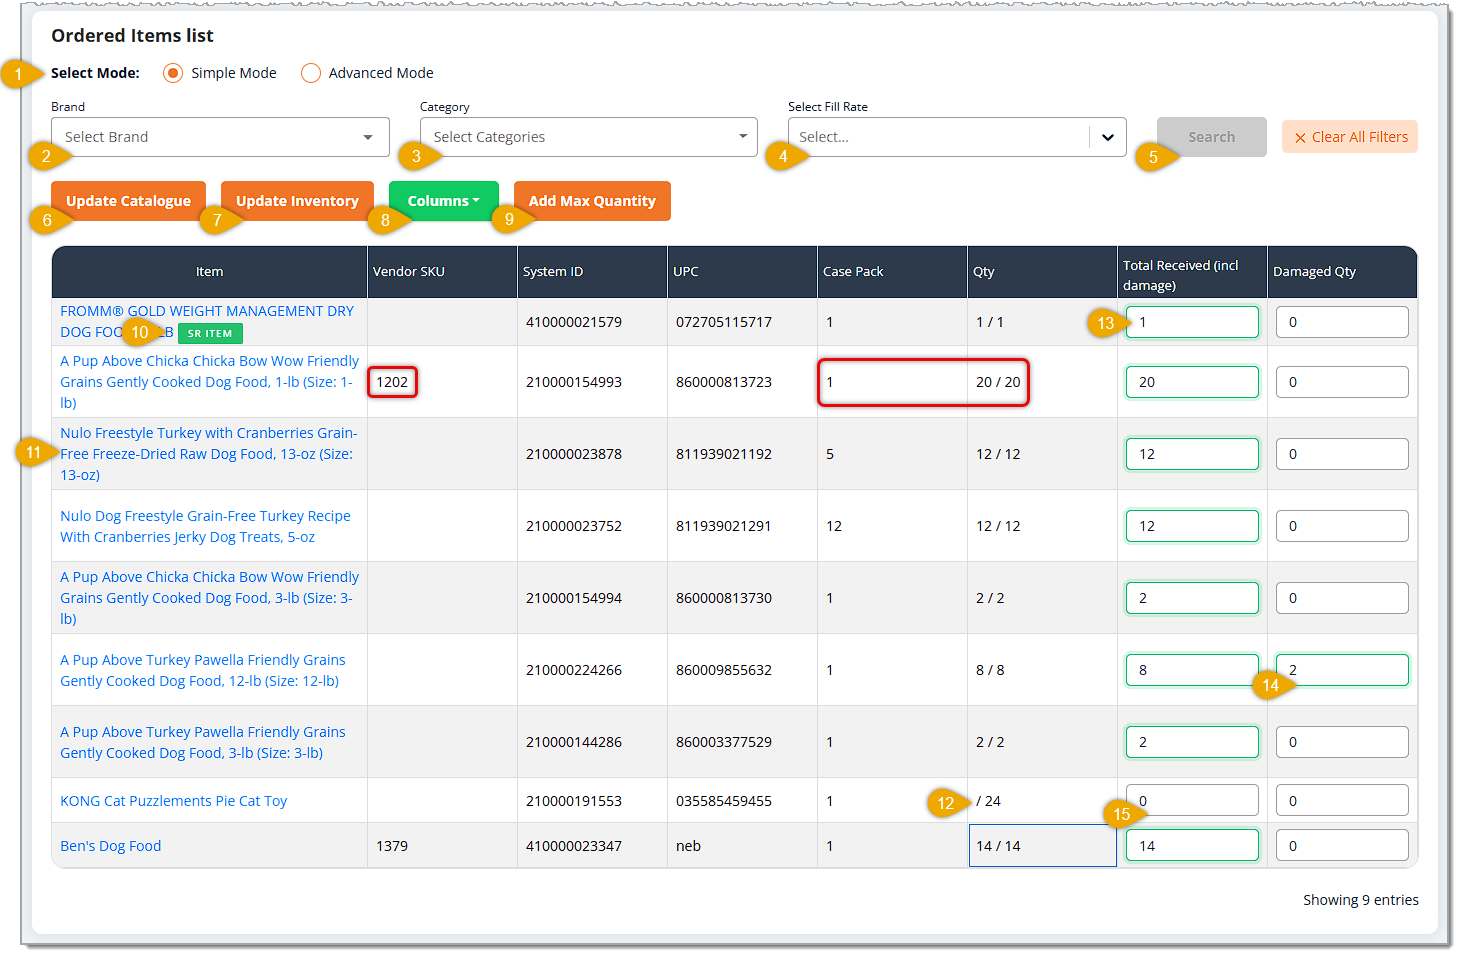Click the Update Catalogue button
Screen dimensions: 1459x955
pyautogui.click(x=128, y=201)
